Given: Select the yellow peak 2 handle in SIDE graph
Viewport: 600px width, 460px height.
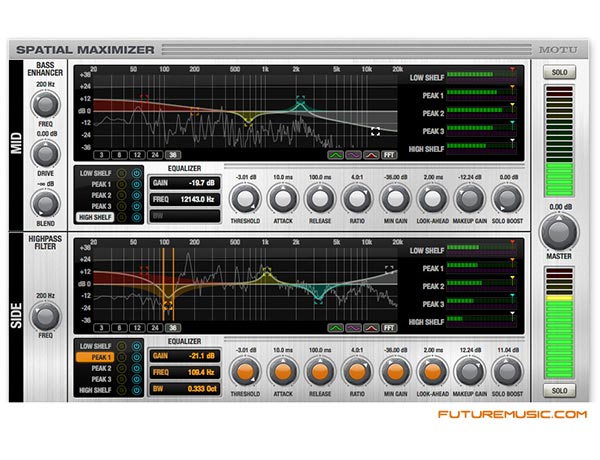Looking at the screenshot, I should pyautogui.click(x=266, y=270).
